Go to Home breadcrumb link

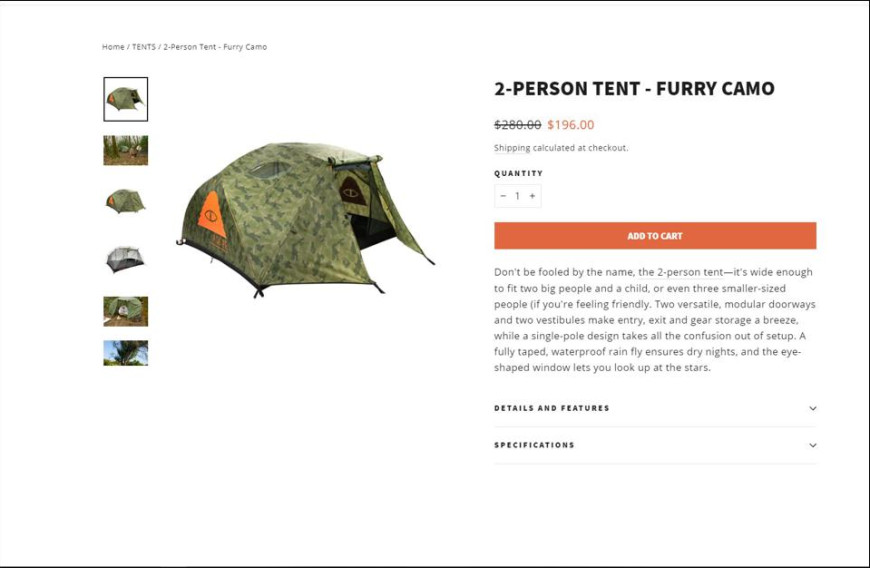click(113, 47)
